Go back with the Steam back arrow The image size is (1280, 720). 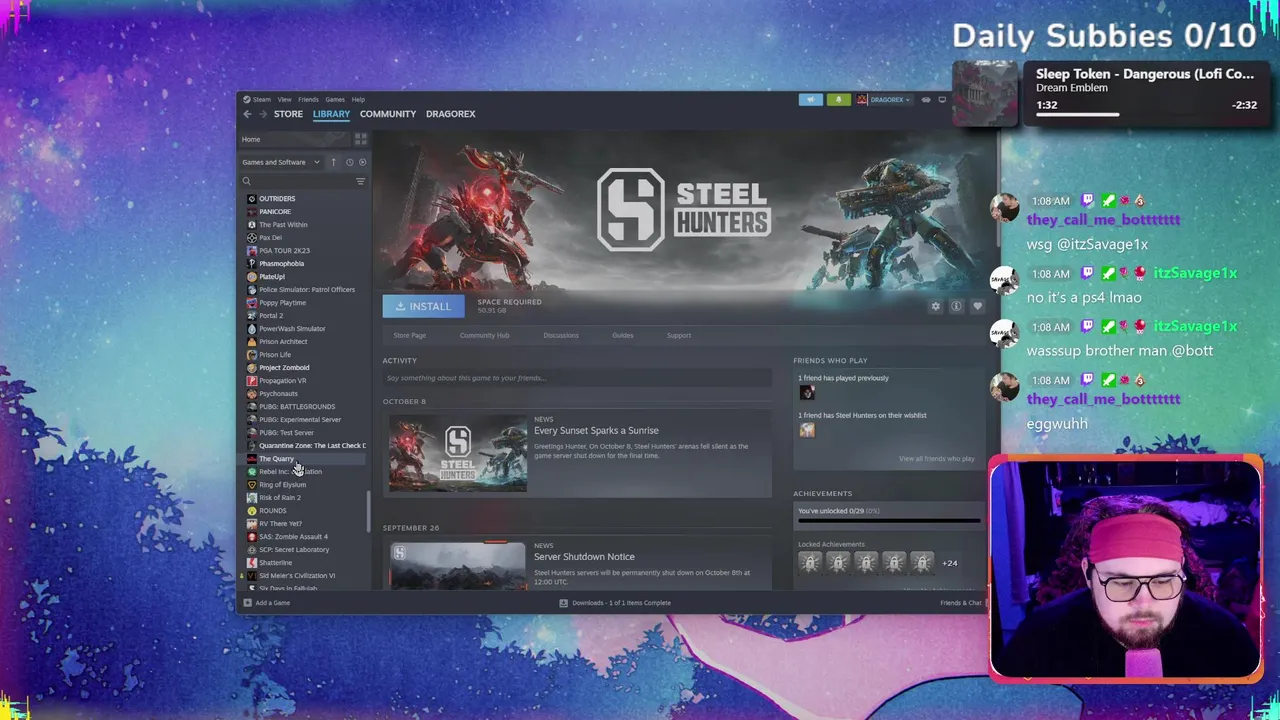click(x=247, y=114)
